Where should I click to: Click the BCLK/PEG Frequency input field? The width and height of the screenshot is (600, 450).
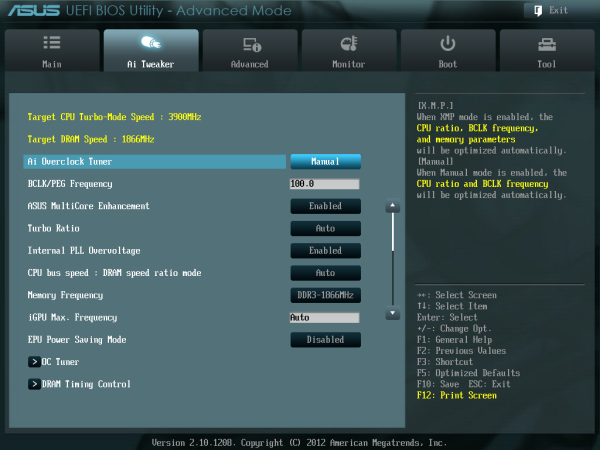tap(324, 184)
